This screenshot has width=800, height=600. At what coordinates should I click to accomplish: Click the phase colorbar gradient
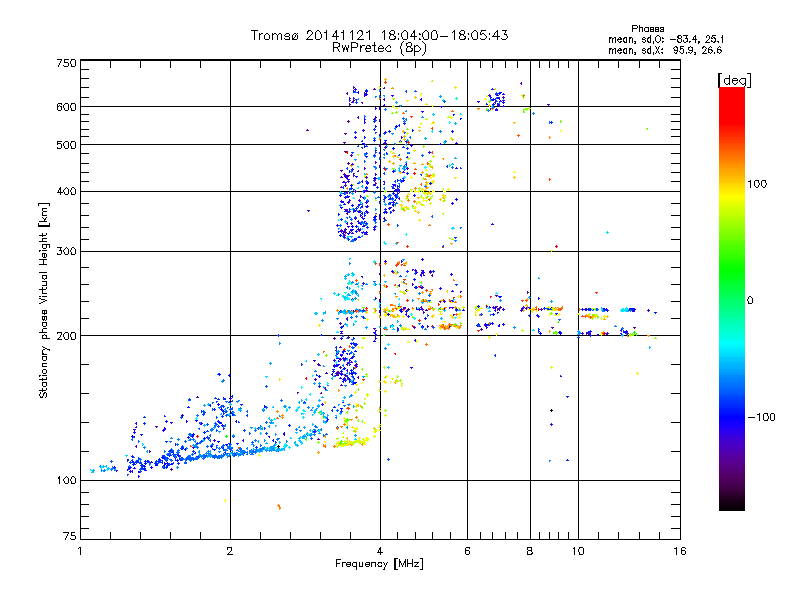(732, 299)
